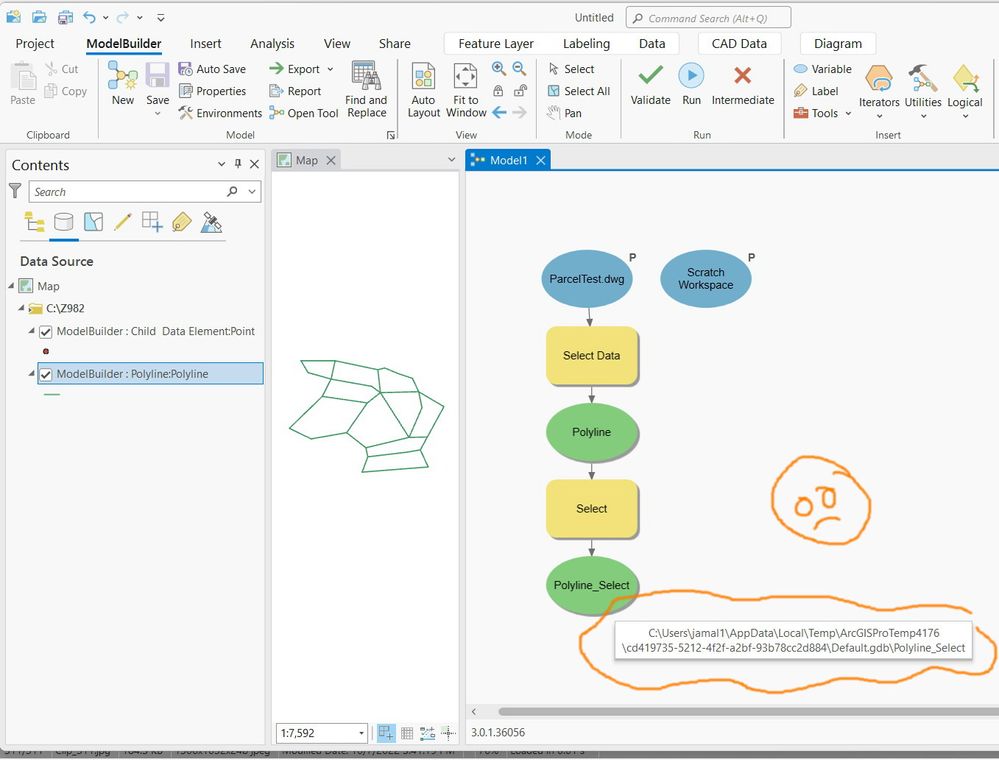Viewport: 999px width, 760px height.
Task: Generate a model Report
Action: 295,91
